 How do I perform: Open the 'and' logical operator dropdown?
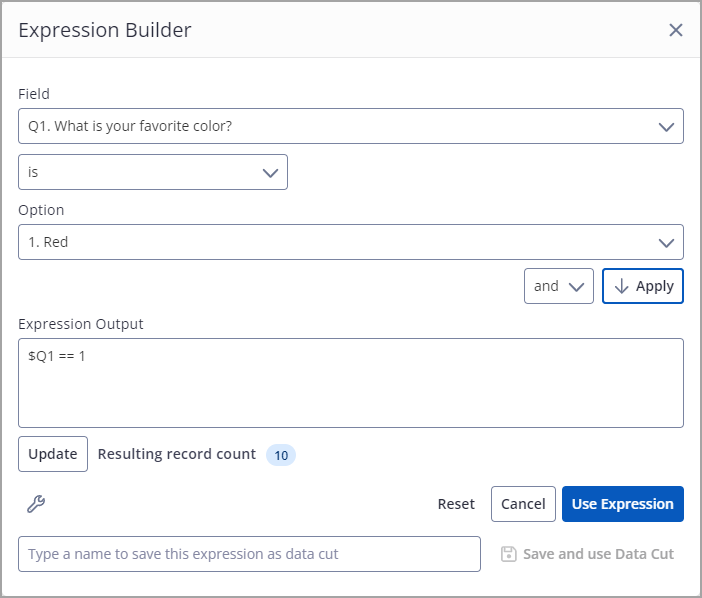559,286
